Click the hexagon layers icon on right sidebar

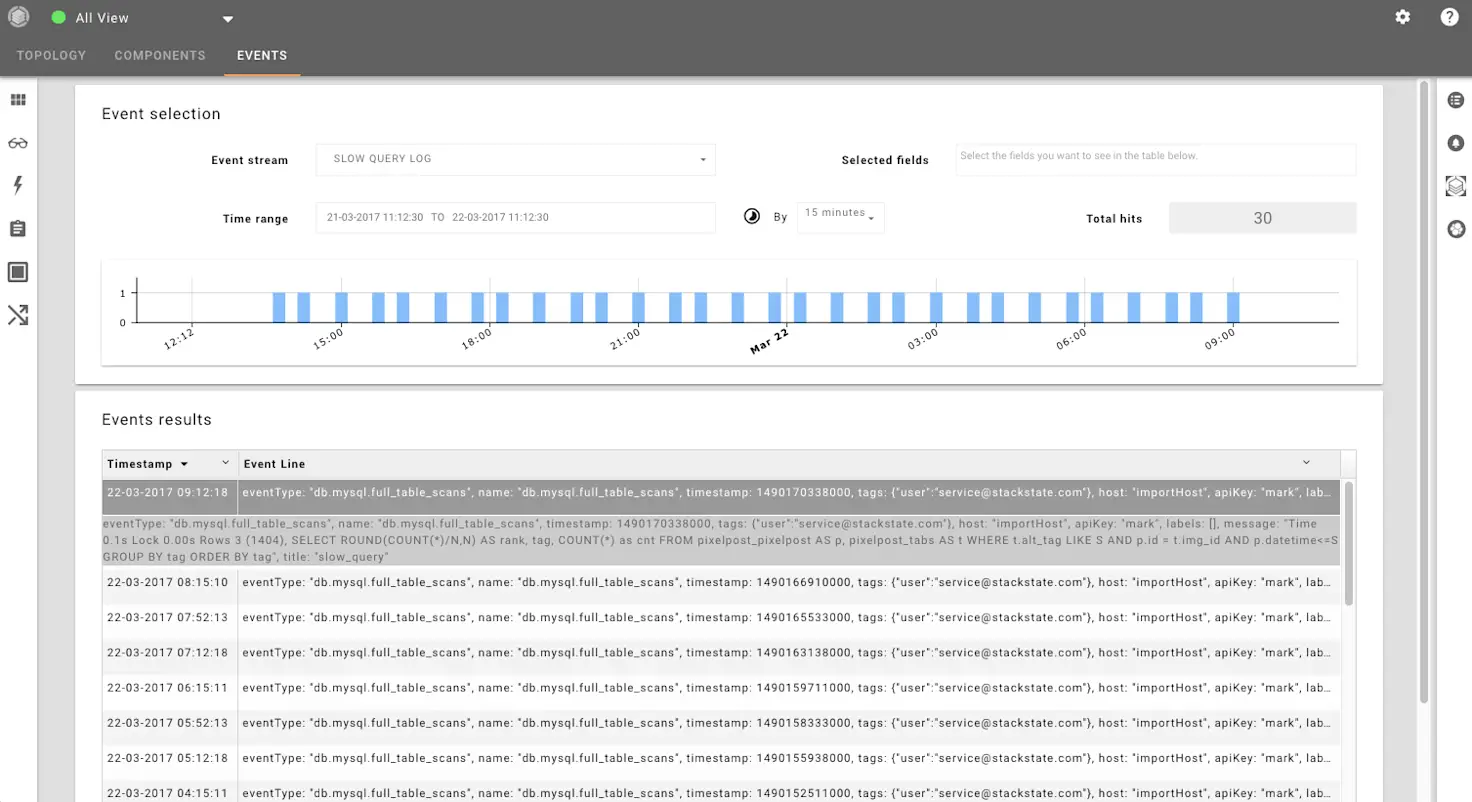1456,185
